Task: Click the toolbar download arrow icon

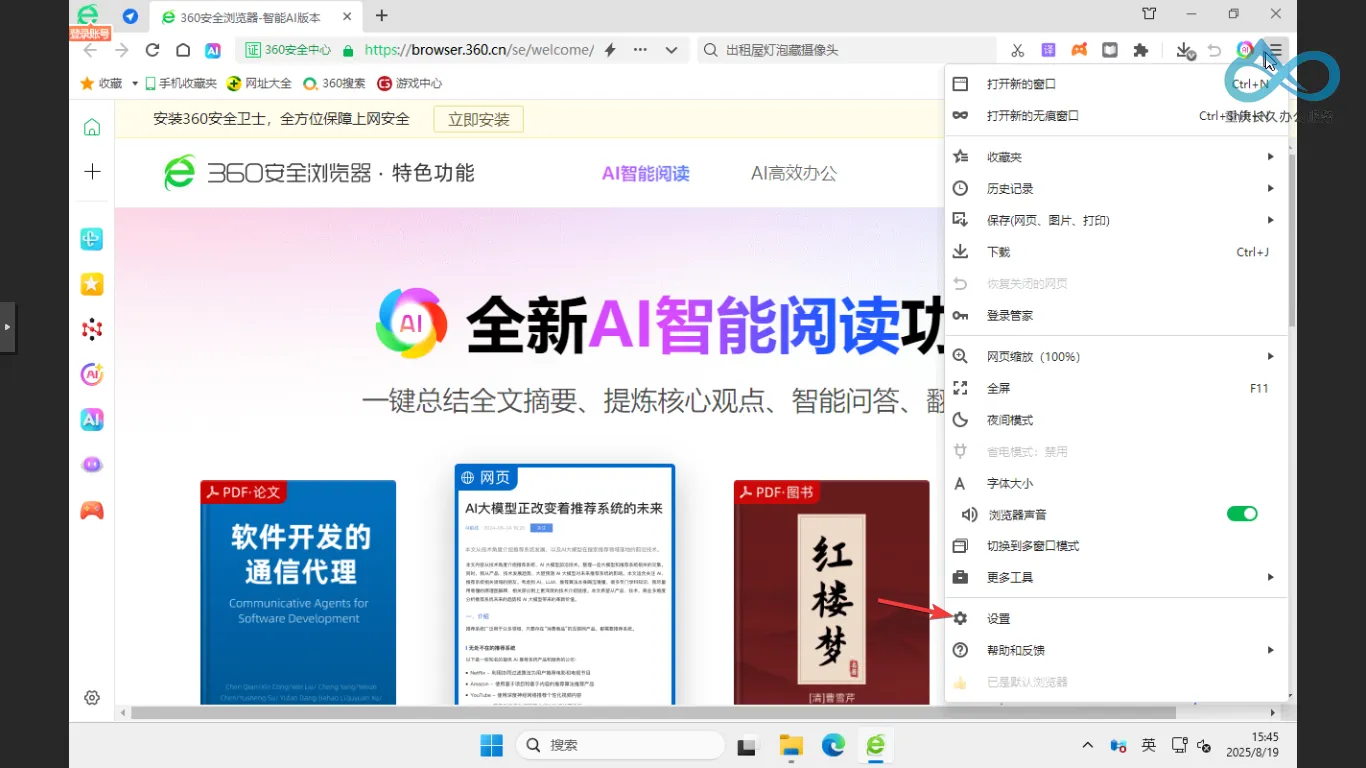Action: point(1185,50)
